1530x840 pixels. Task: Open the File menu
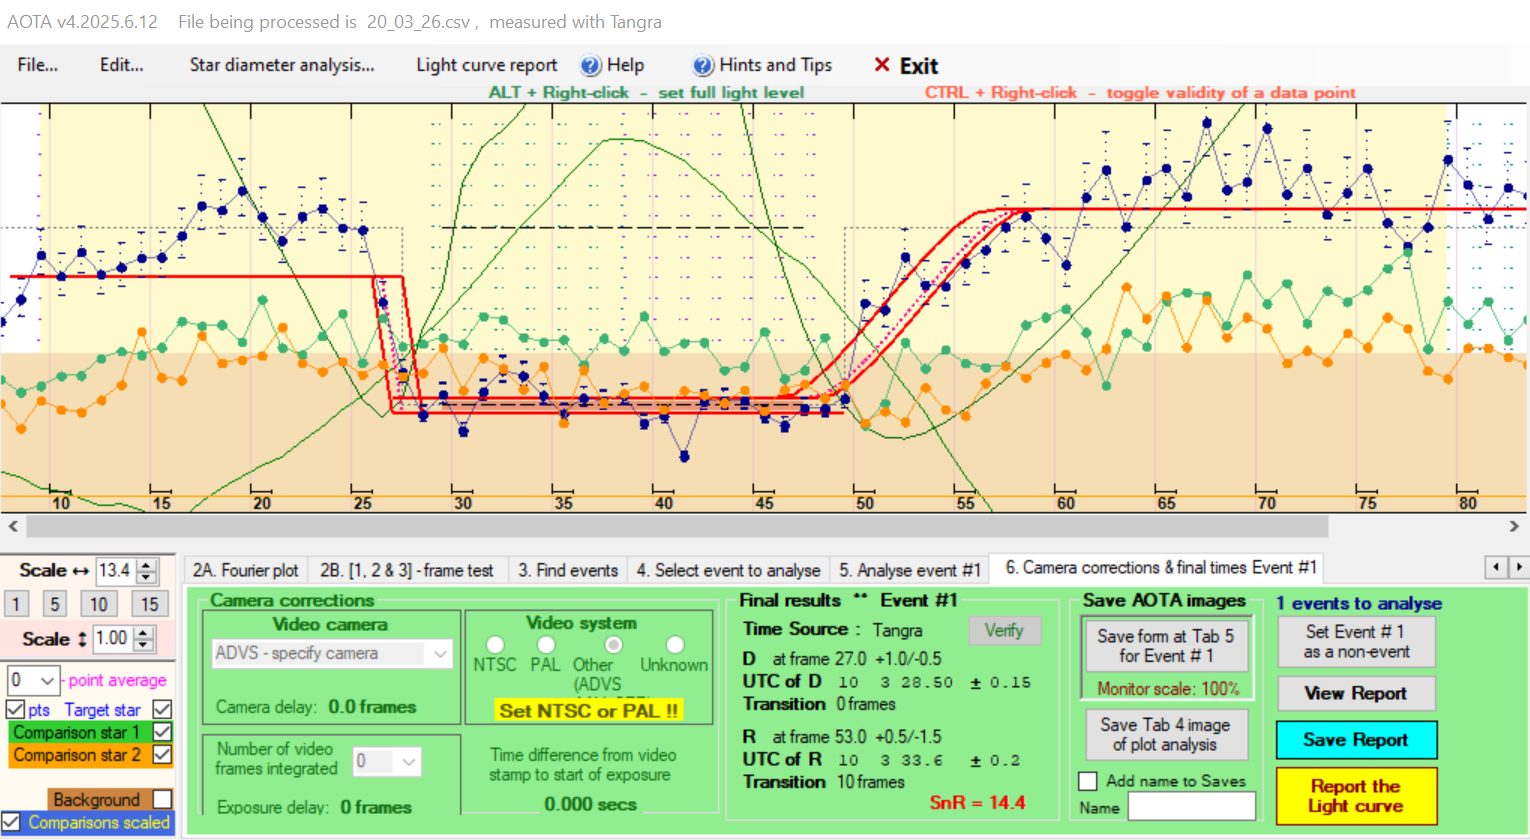click(x=37, y=65)
